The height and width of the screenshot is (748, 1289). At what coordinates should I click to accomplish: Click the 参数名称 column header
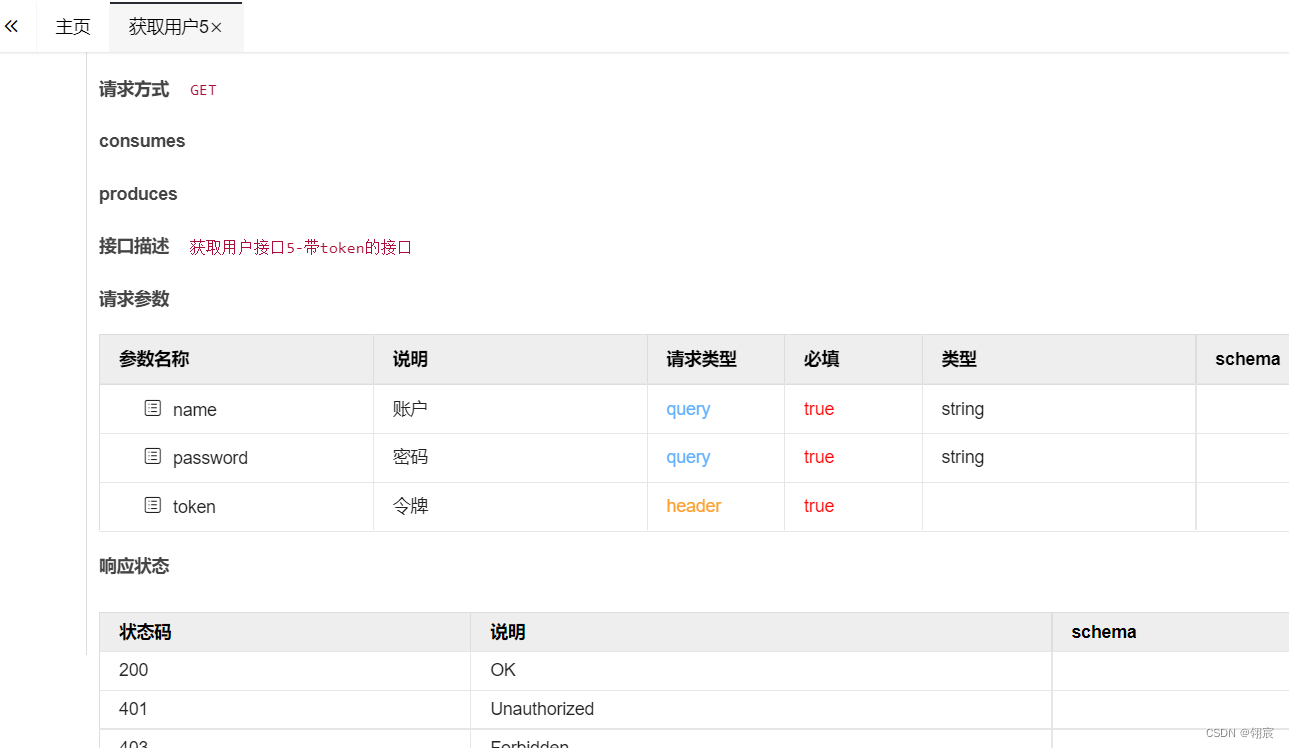pos(154,359)
